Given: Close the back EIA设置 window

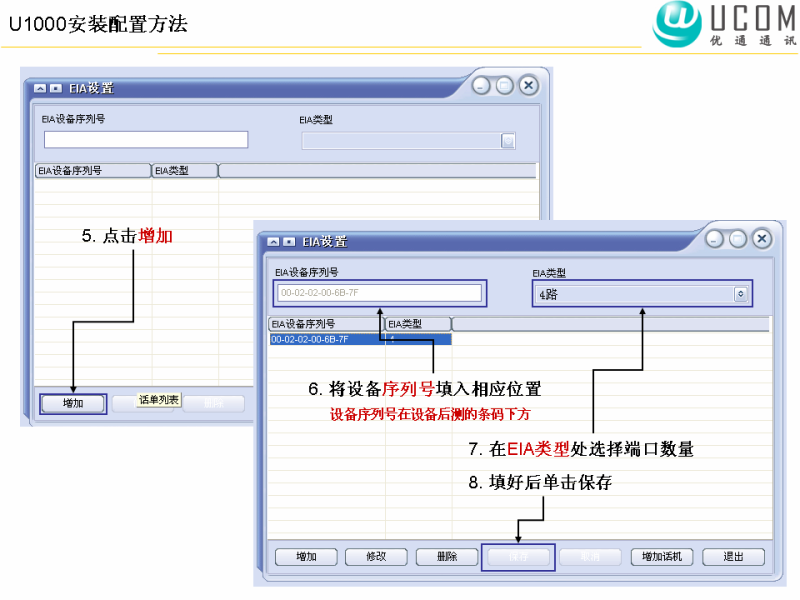Looking at the screenshot, I should (529, 86).
